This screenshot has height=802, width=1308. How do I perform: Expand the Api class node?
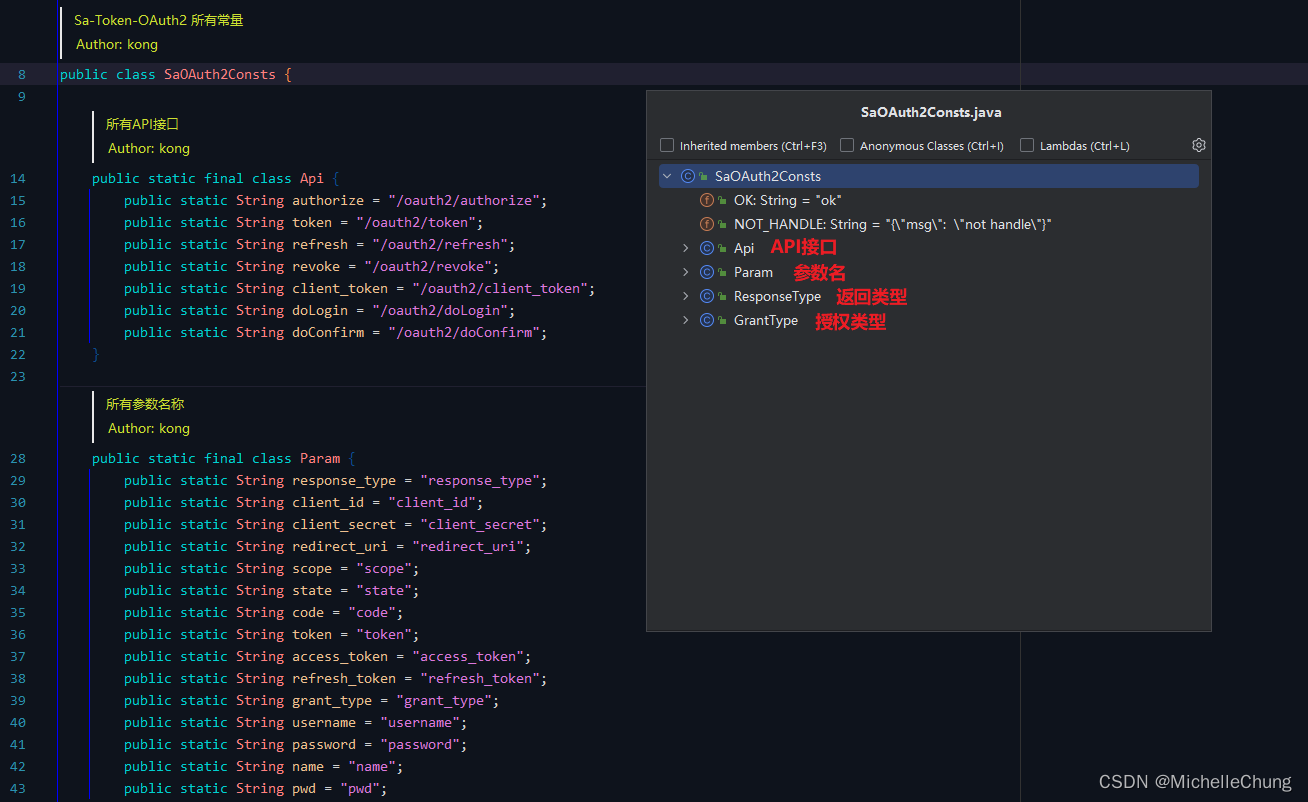click(x=686, y=248)
